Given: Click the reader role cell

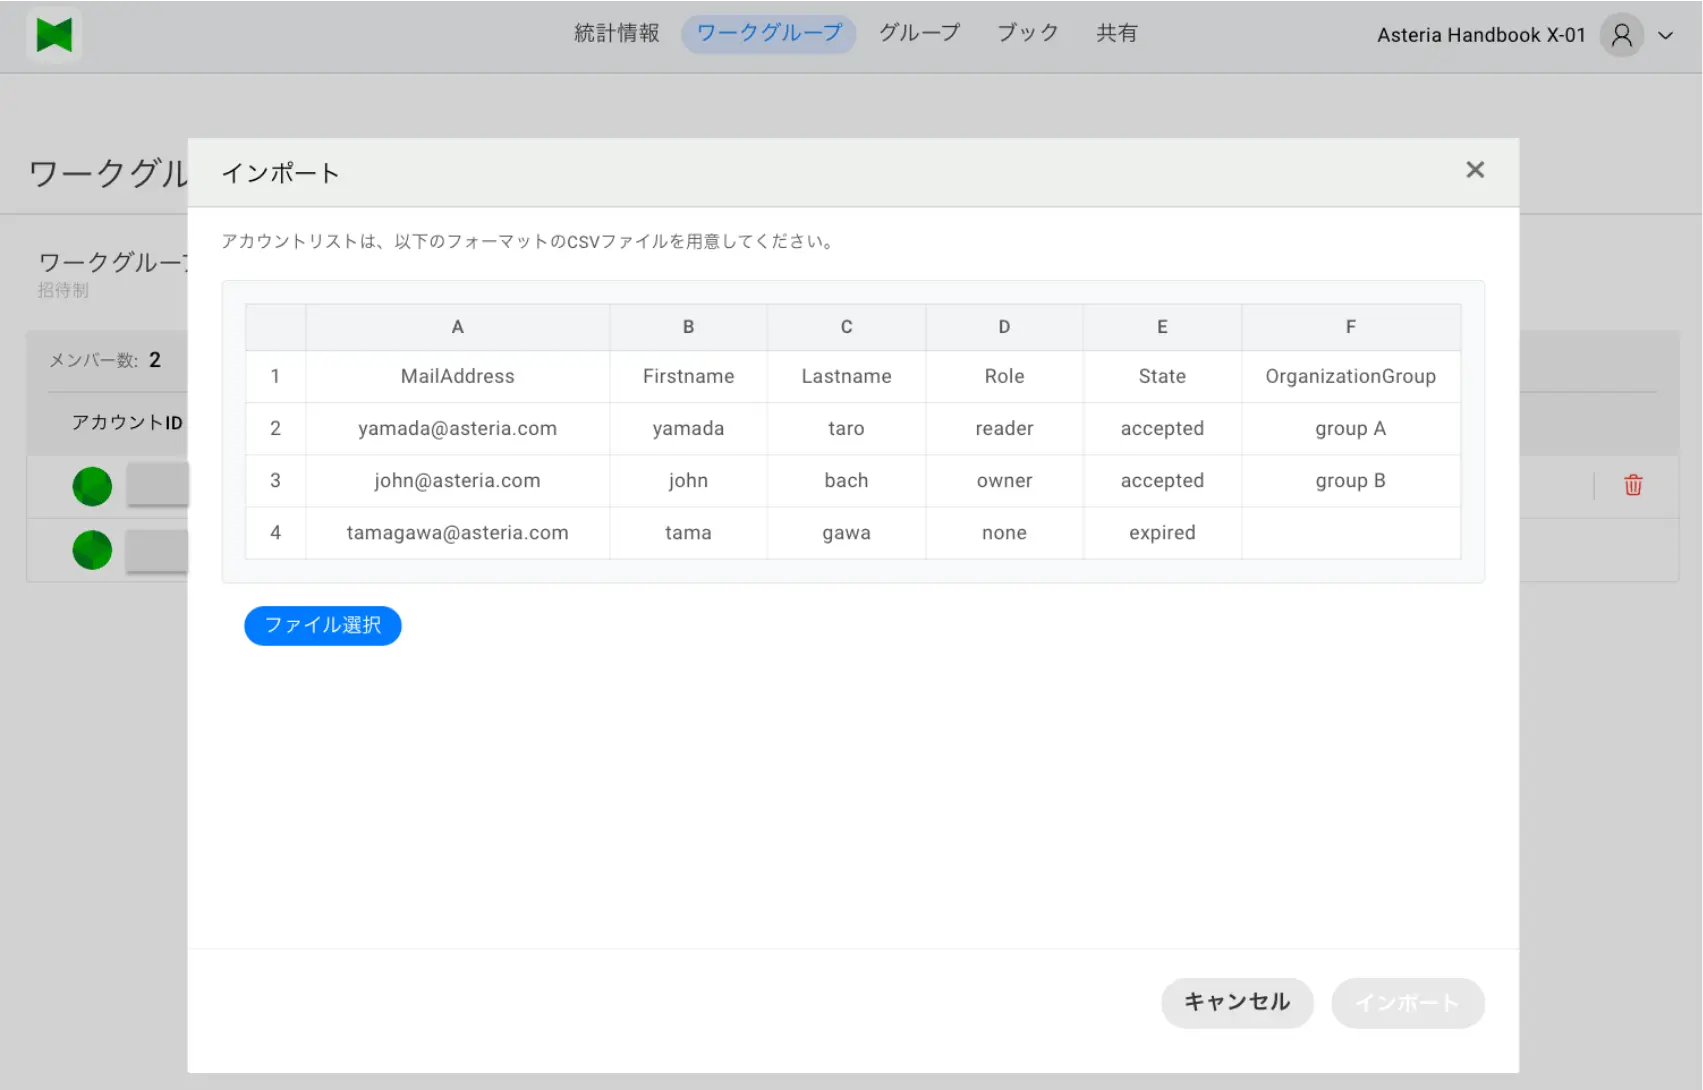Looking at the screenshot, I should click(1004, 429).
